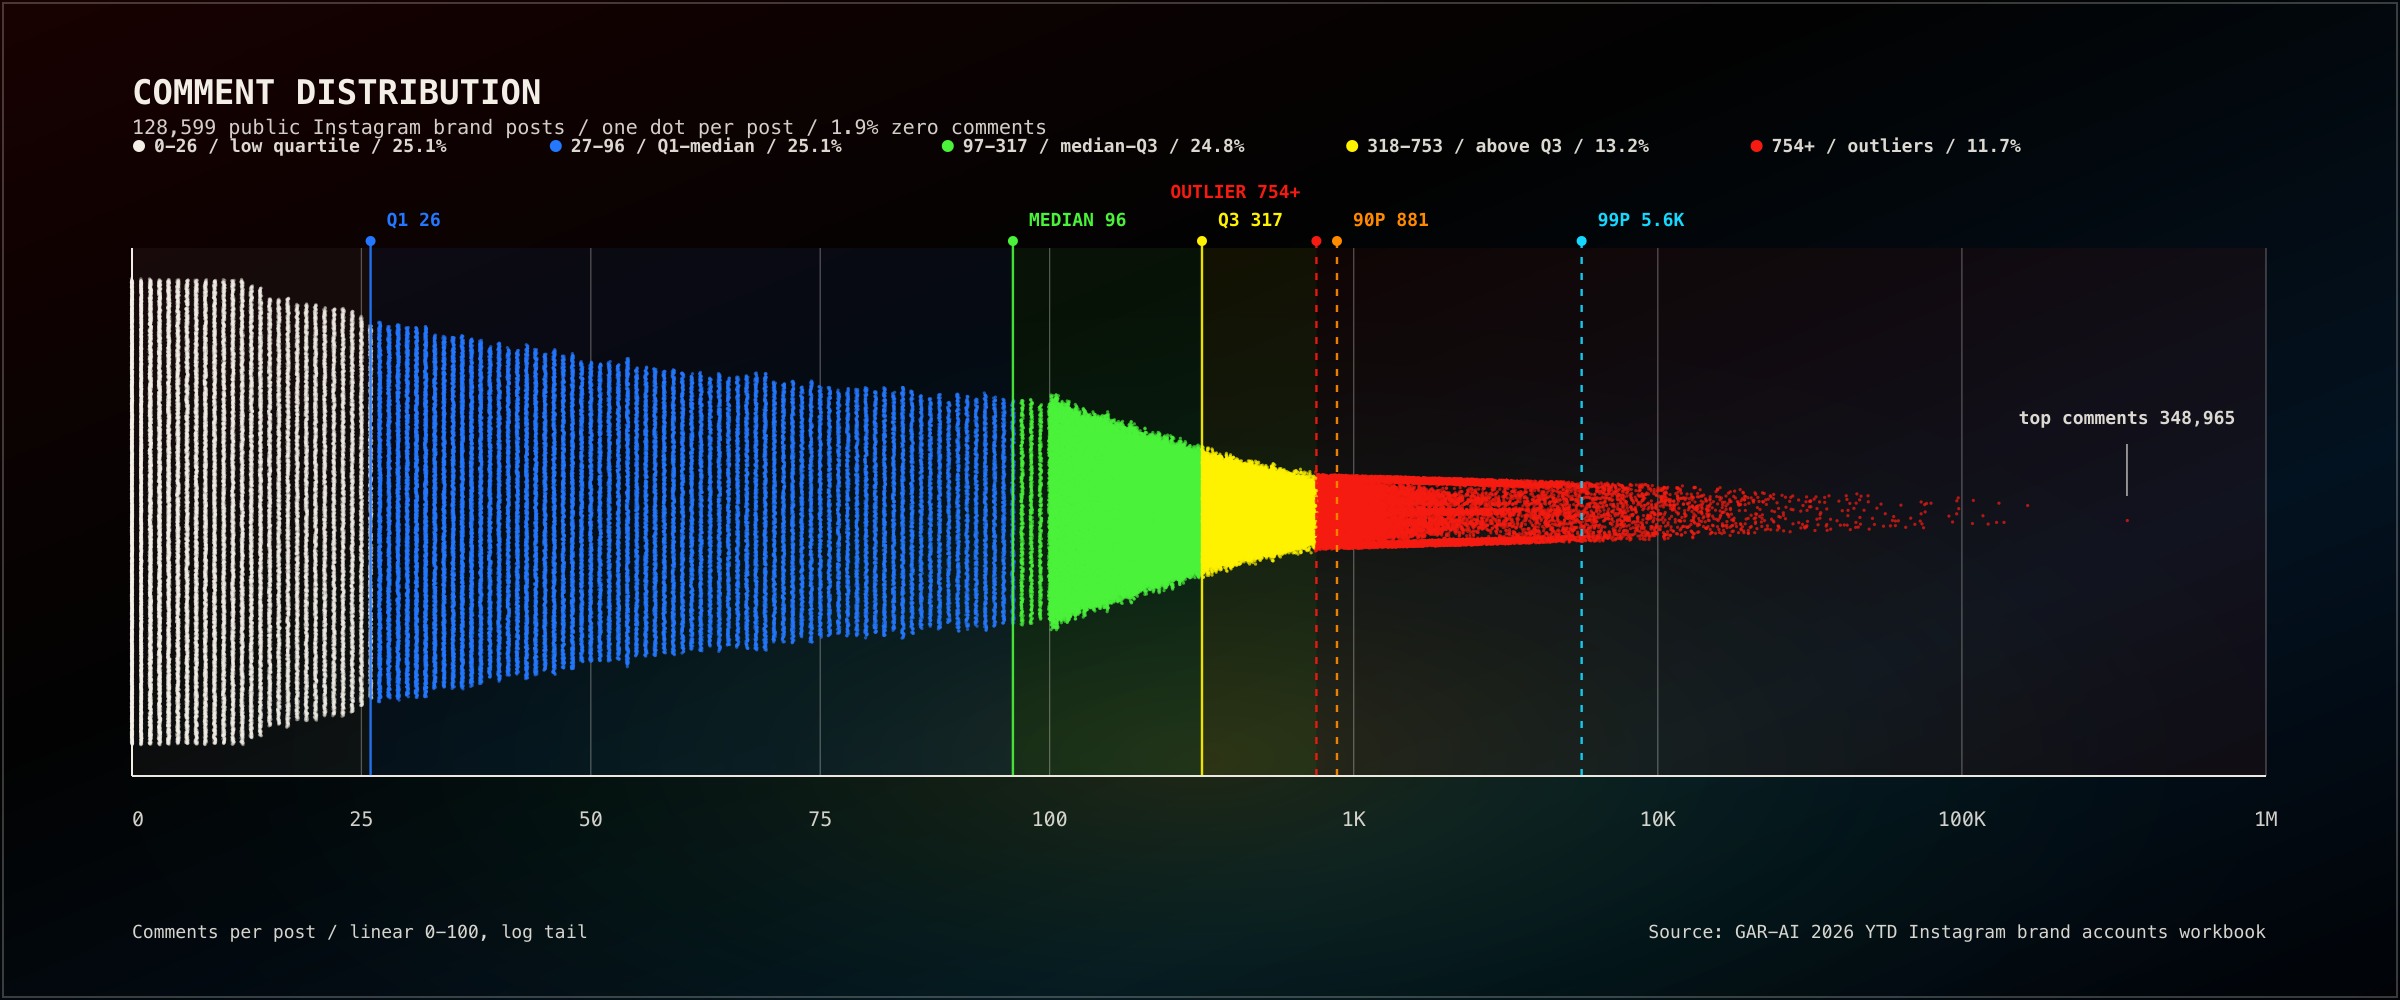Click the subtitle about 128,599 public Instagram posts

(x=589, y=127)
